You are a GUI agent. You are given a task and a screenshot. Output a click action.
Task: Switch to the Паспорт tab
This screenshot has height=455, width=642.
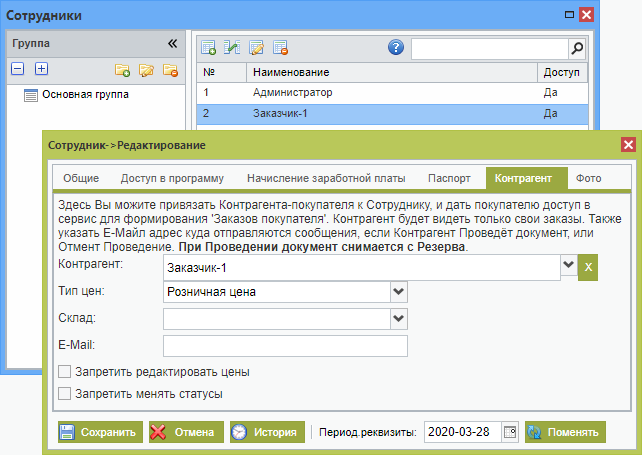pos(449,178)
